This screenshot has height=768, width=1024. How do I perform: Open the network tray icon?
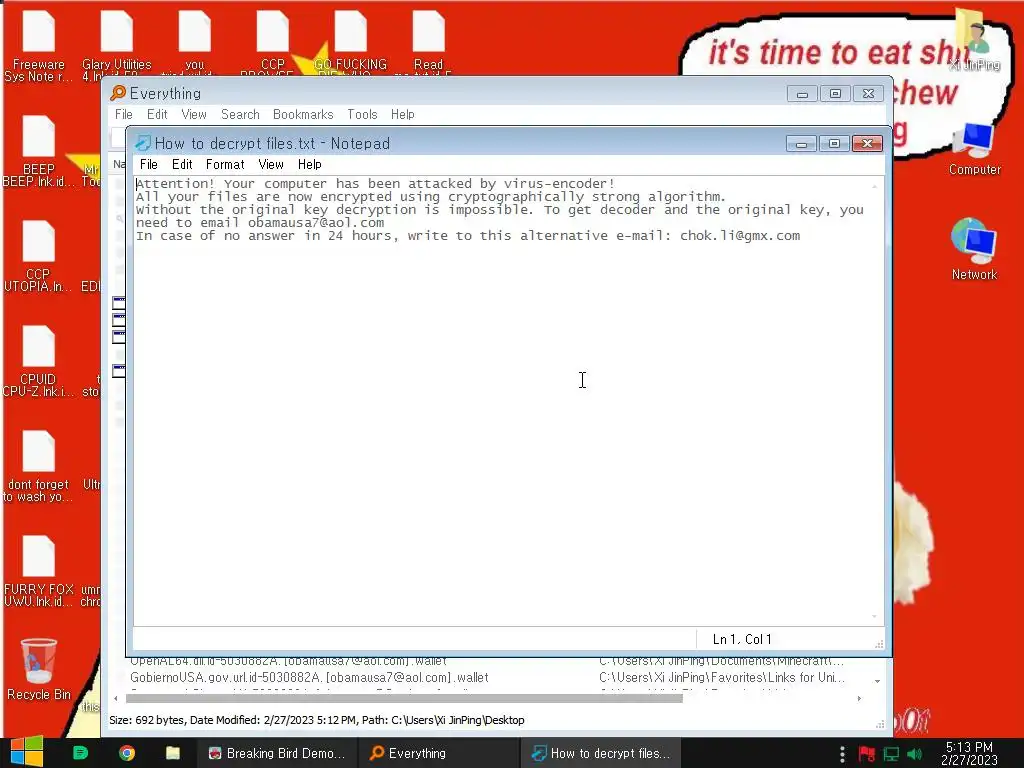891,754
